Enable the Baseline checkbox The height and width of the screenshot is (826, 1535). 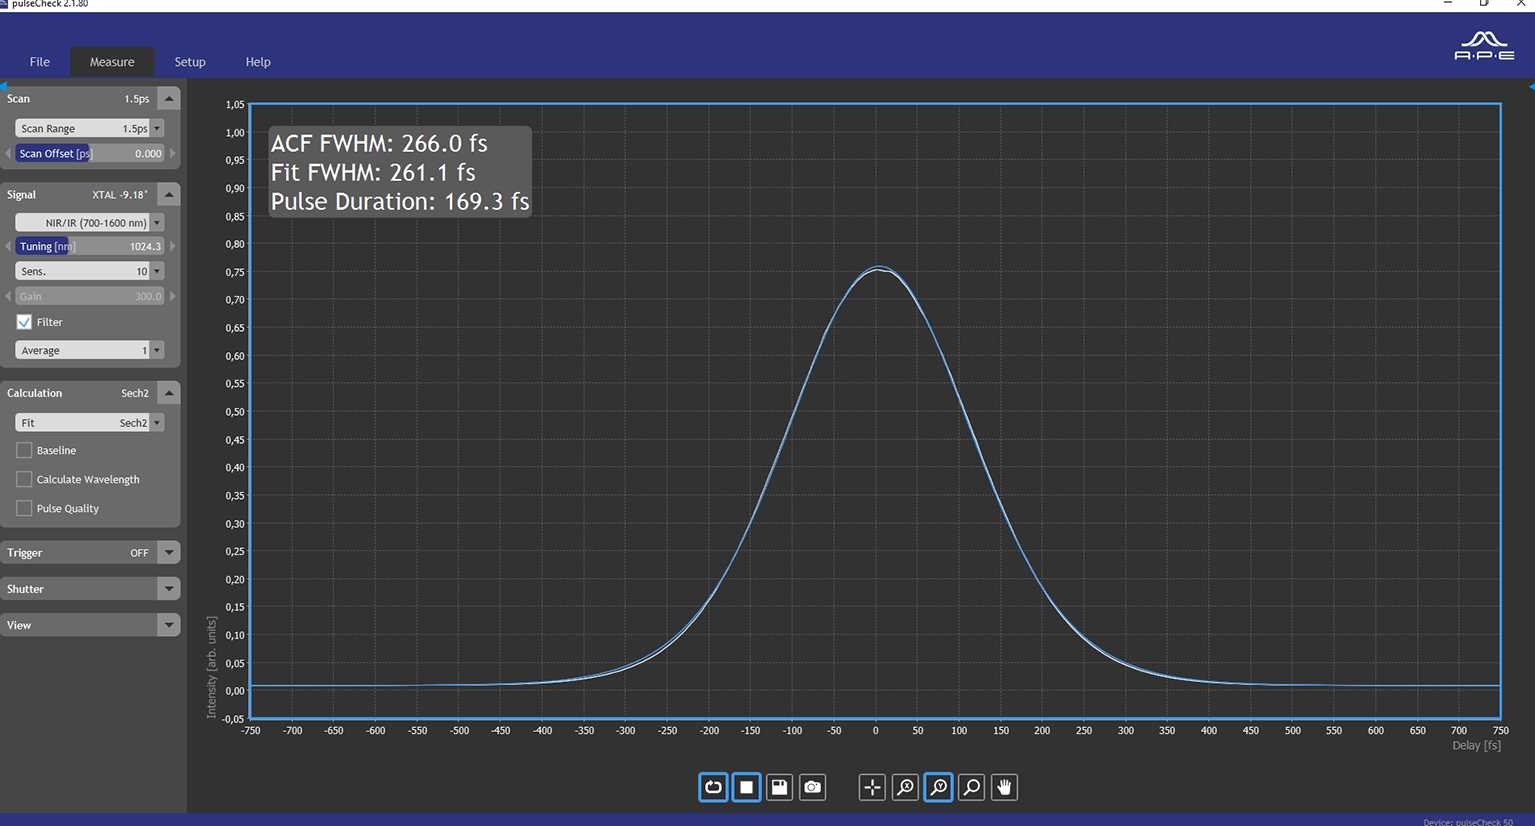(24, 450)
